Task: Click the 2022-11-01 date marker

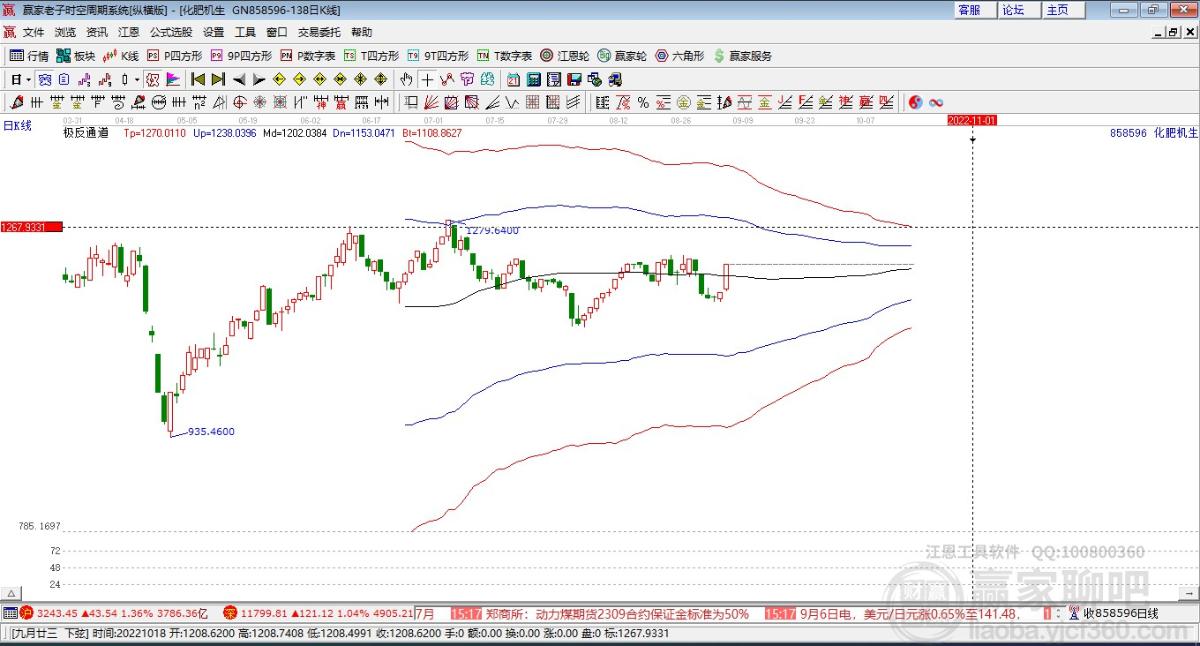Action: 972,120
